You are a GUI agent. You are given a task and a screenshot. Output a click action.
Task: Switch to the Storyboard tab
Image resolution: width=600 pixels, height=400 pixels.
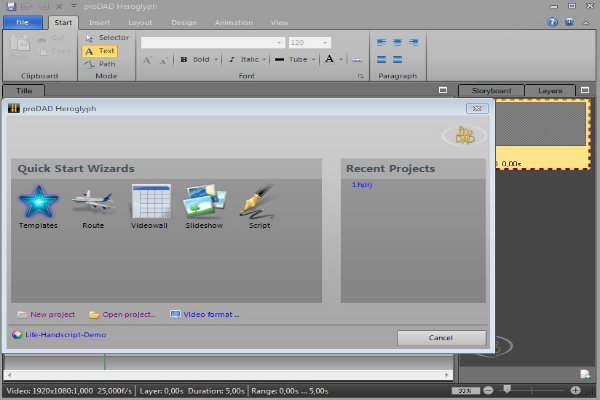pos(491,91)
